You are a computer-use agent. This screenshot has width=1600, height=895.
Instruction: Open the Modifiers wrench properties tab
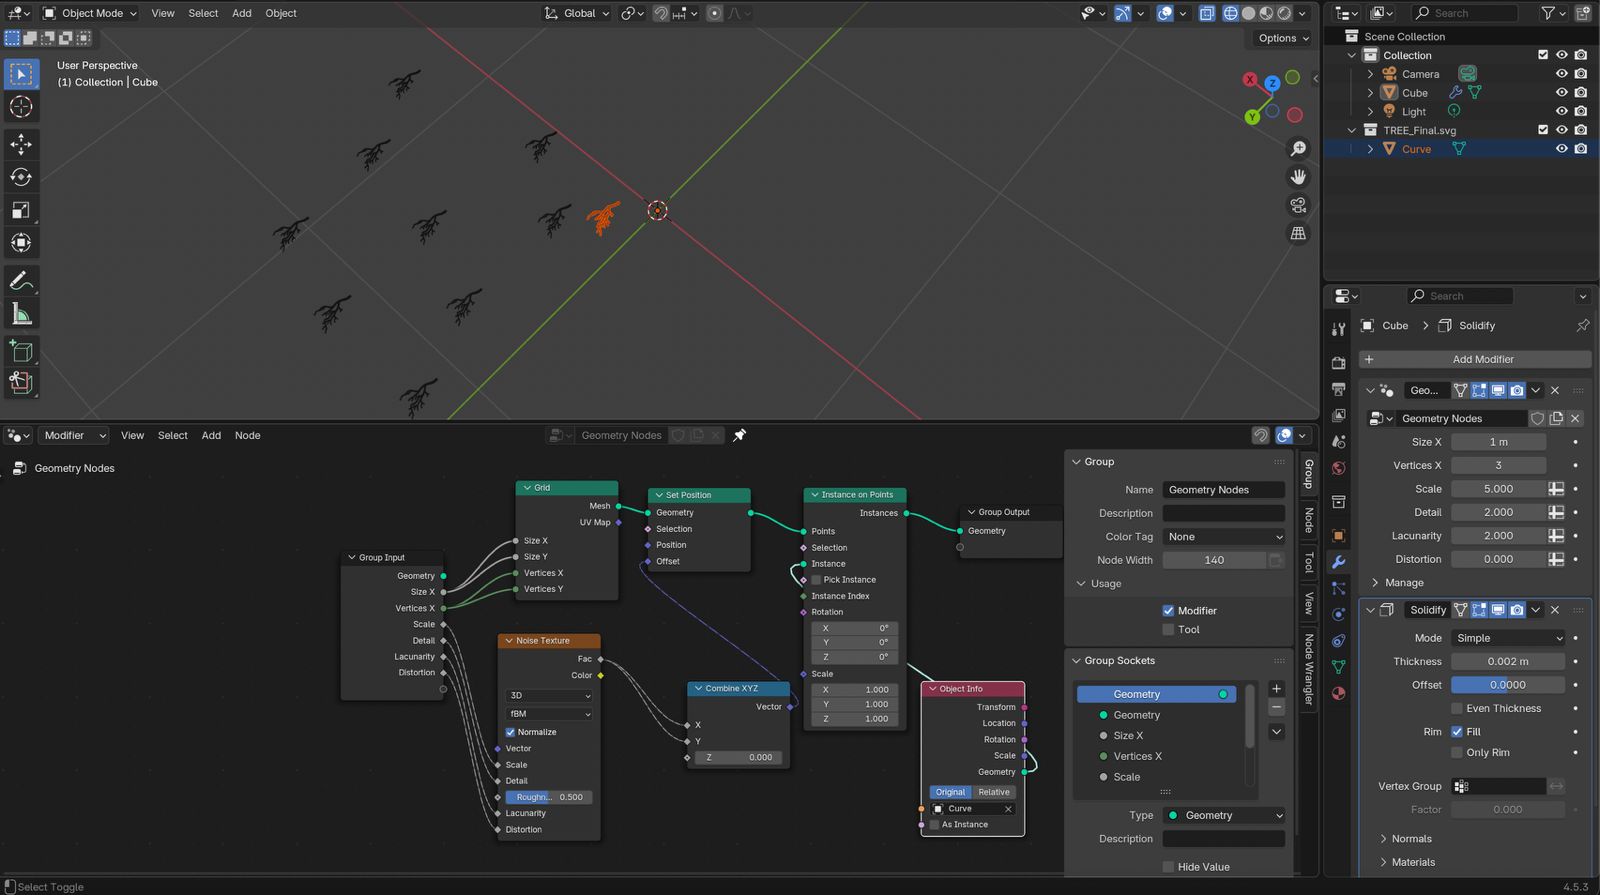tap(1338, 562)
